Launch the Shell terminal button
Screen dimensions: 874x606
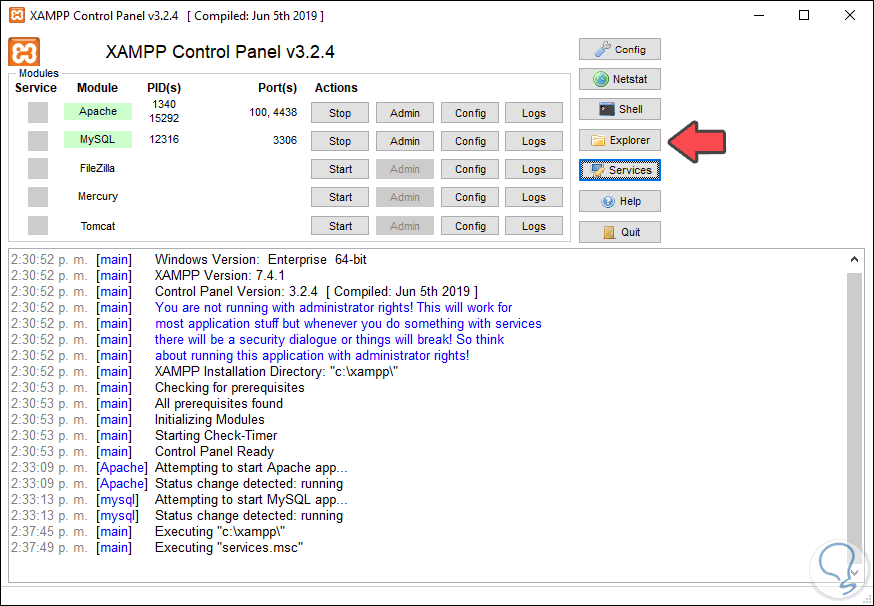coord(620,109)
